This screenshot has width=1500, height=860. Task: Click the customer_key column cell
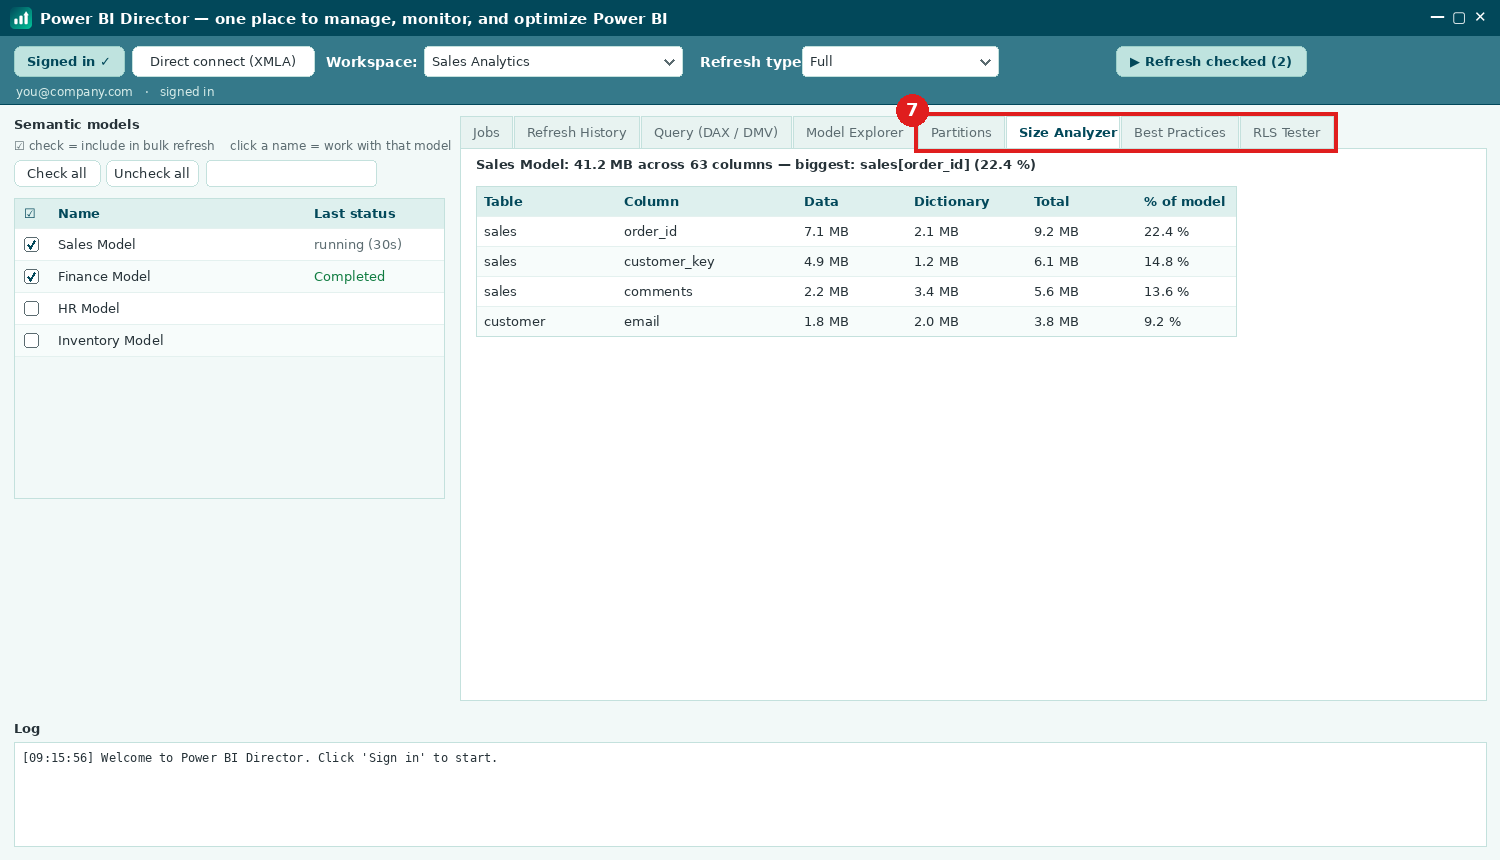[x=669, y=261]
